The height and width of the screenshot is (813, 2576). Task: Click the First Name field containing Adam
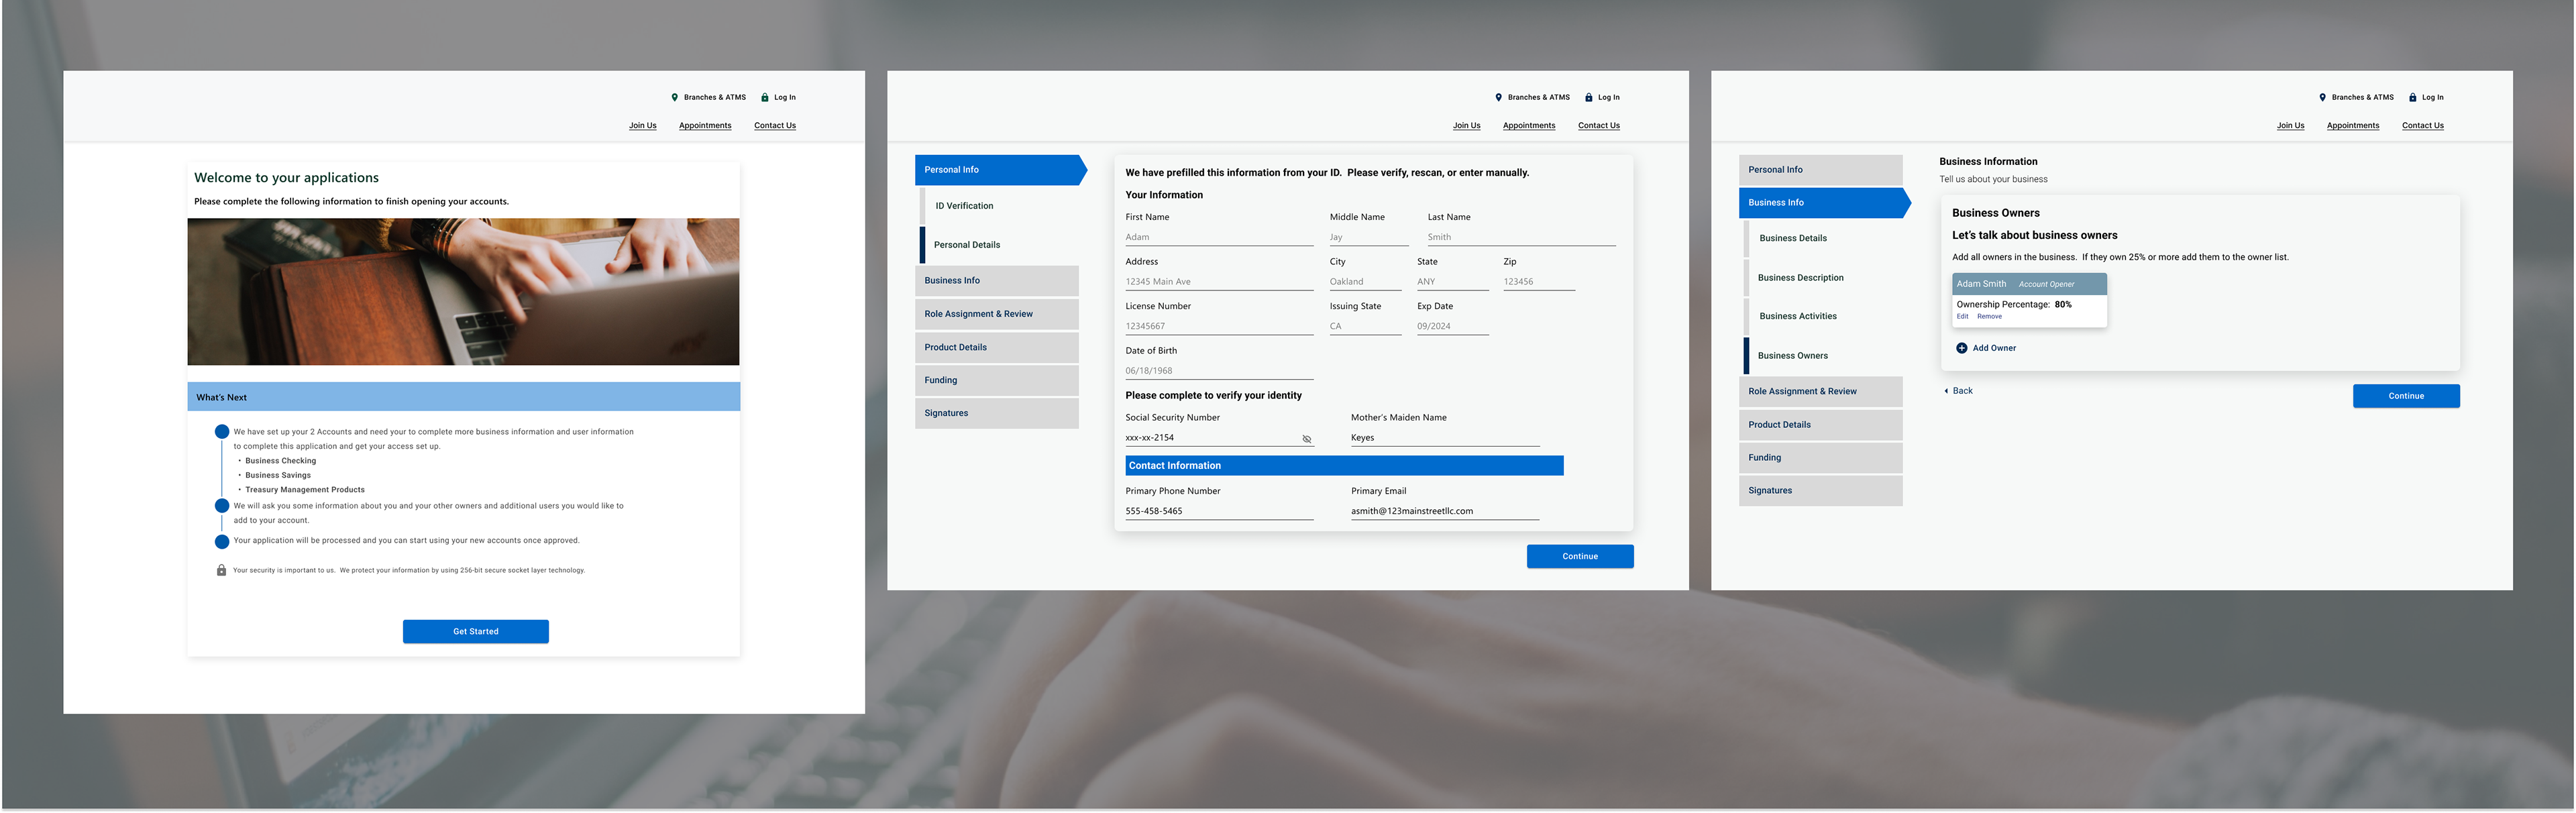point(1219,237)
